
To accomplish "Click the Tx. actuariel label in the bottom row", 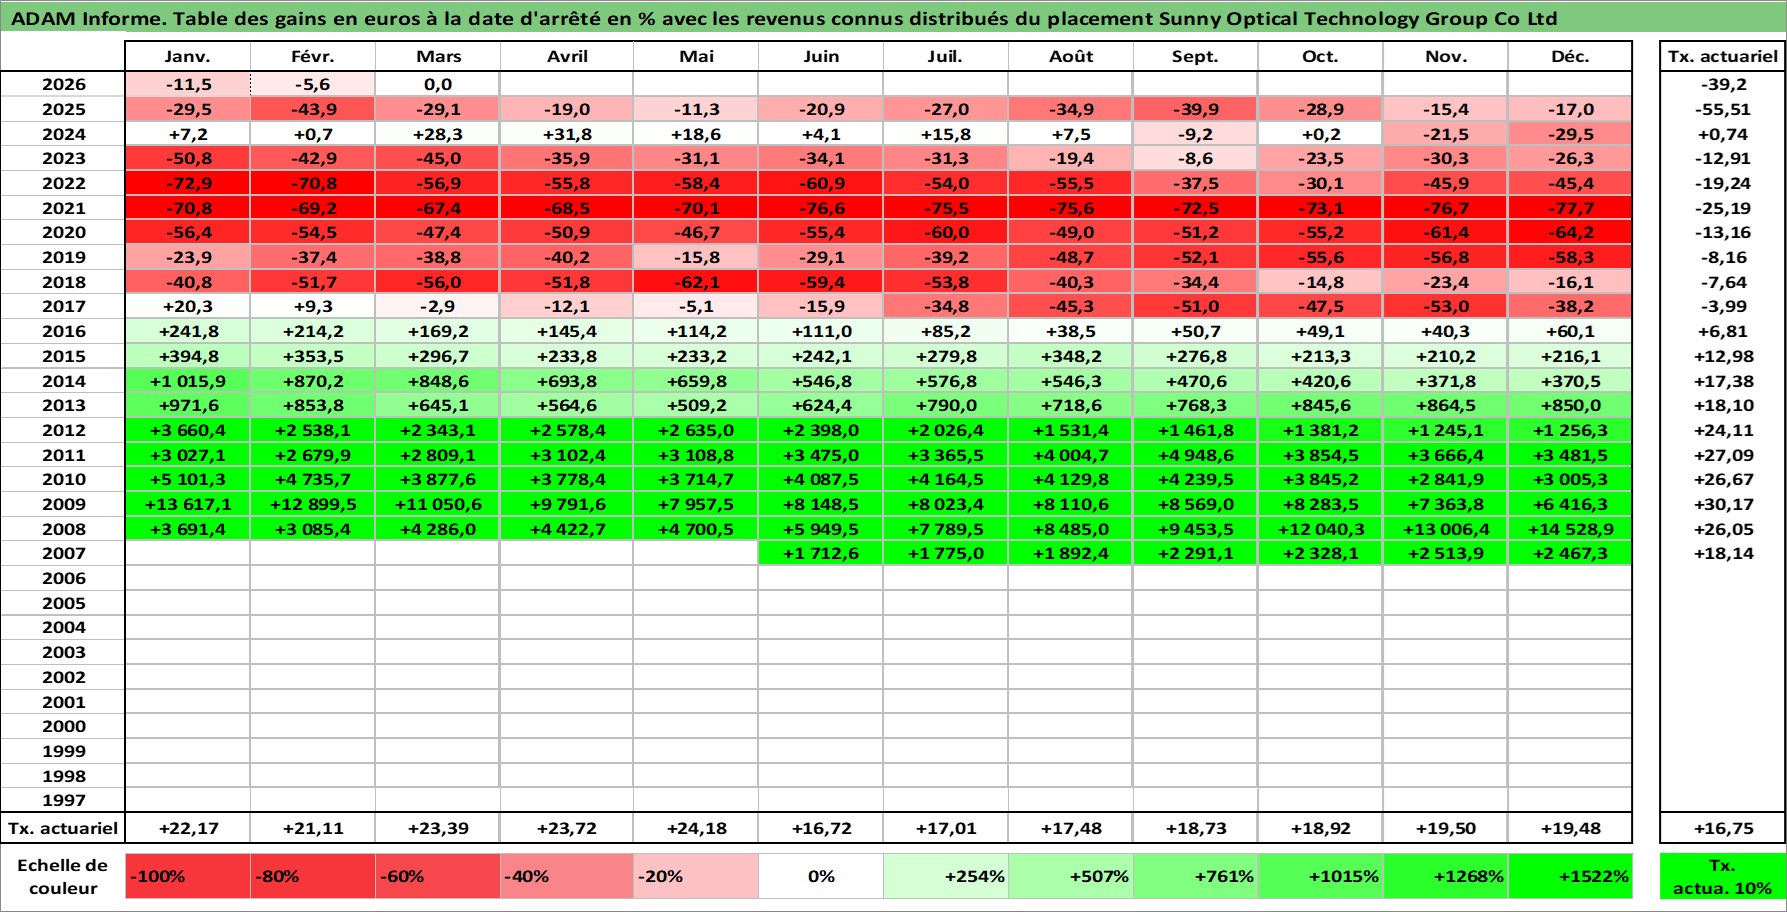I will coord(64,828).
